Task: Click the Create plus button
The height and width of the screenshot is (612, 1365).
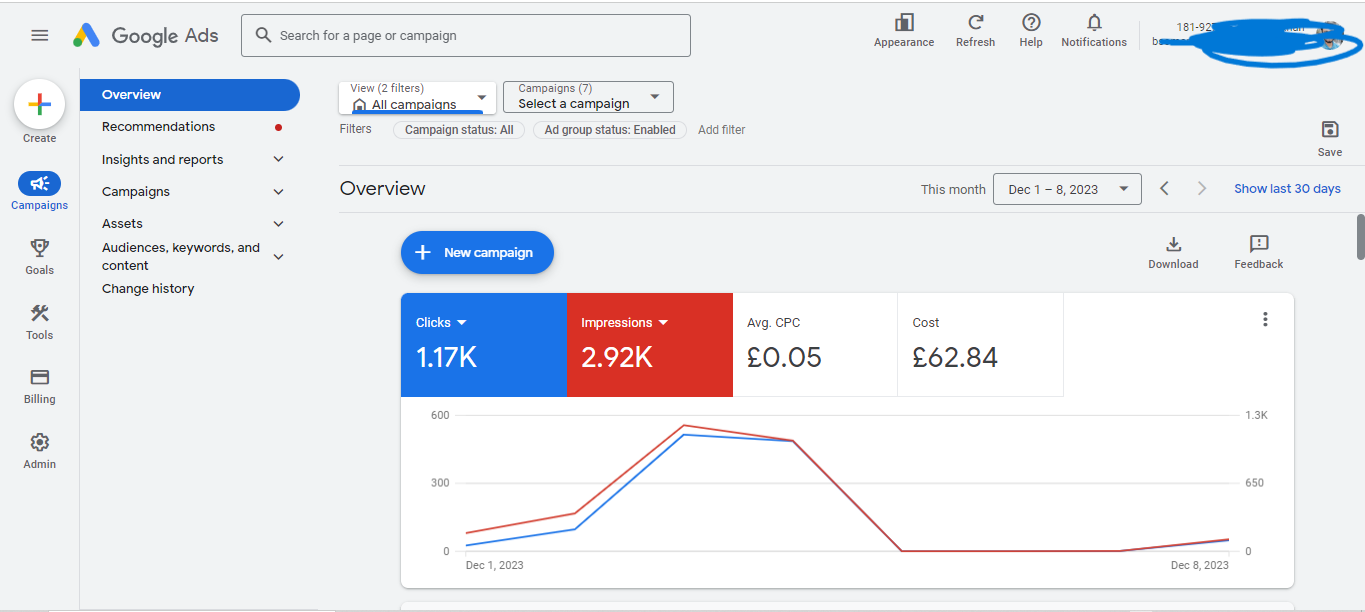Action: 39,105
